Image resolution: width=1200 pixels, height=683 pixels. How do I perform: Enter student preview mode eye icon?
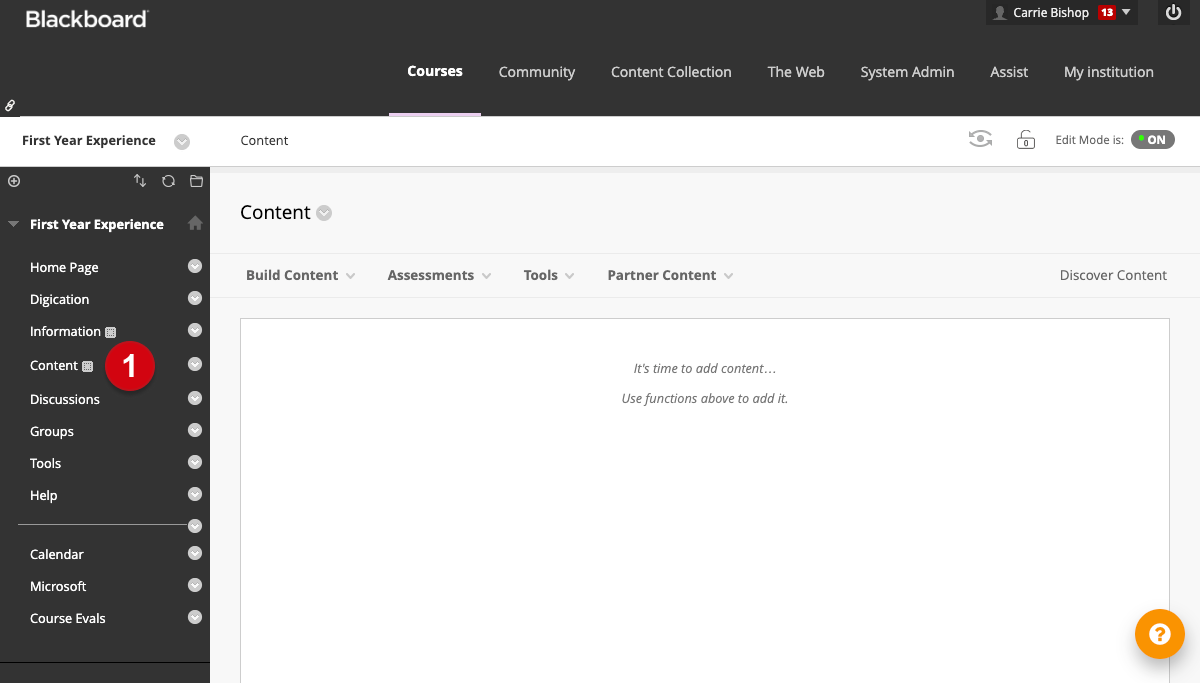pyautogui.click(x=980, y=140)
